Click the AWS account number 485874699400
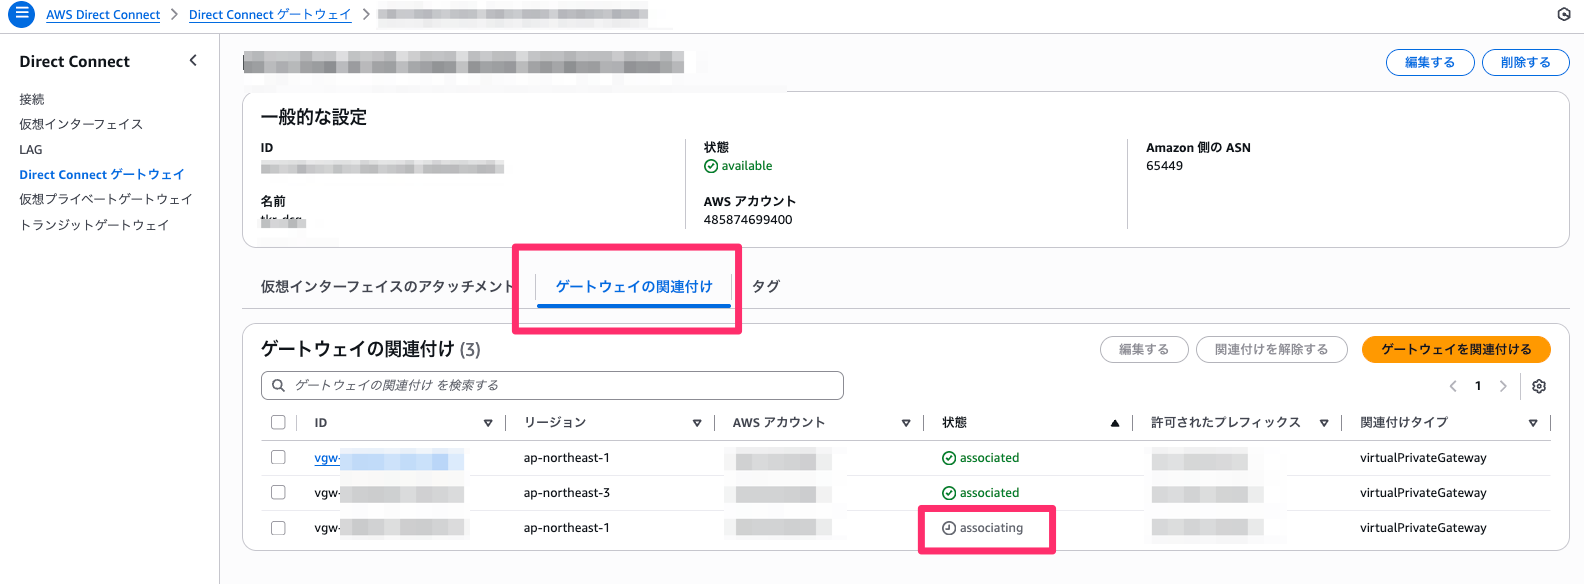1584x584 pixels. 748,220
